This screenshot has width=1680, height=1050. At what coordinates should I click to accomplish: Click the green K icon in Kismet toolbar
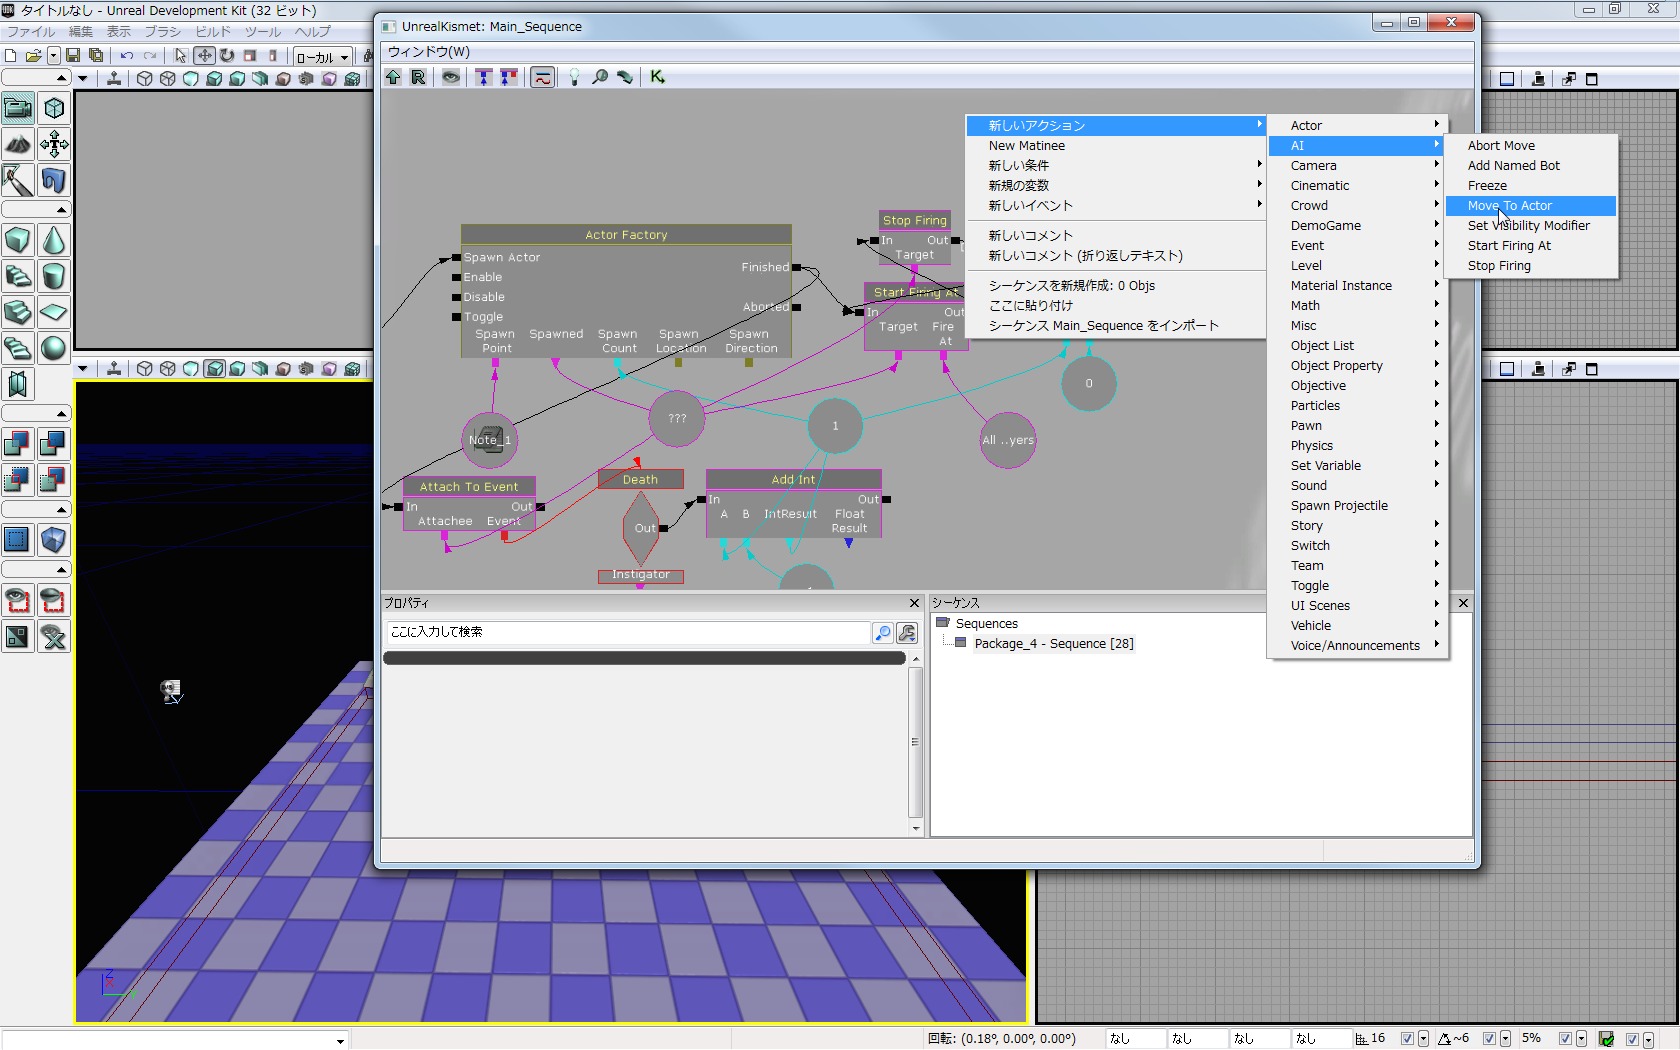pyautogui.click(x=657, y=77)
